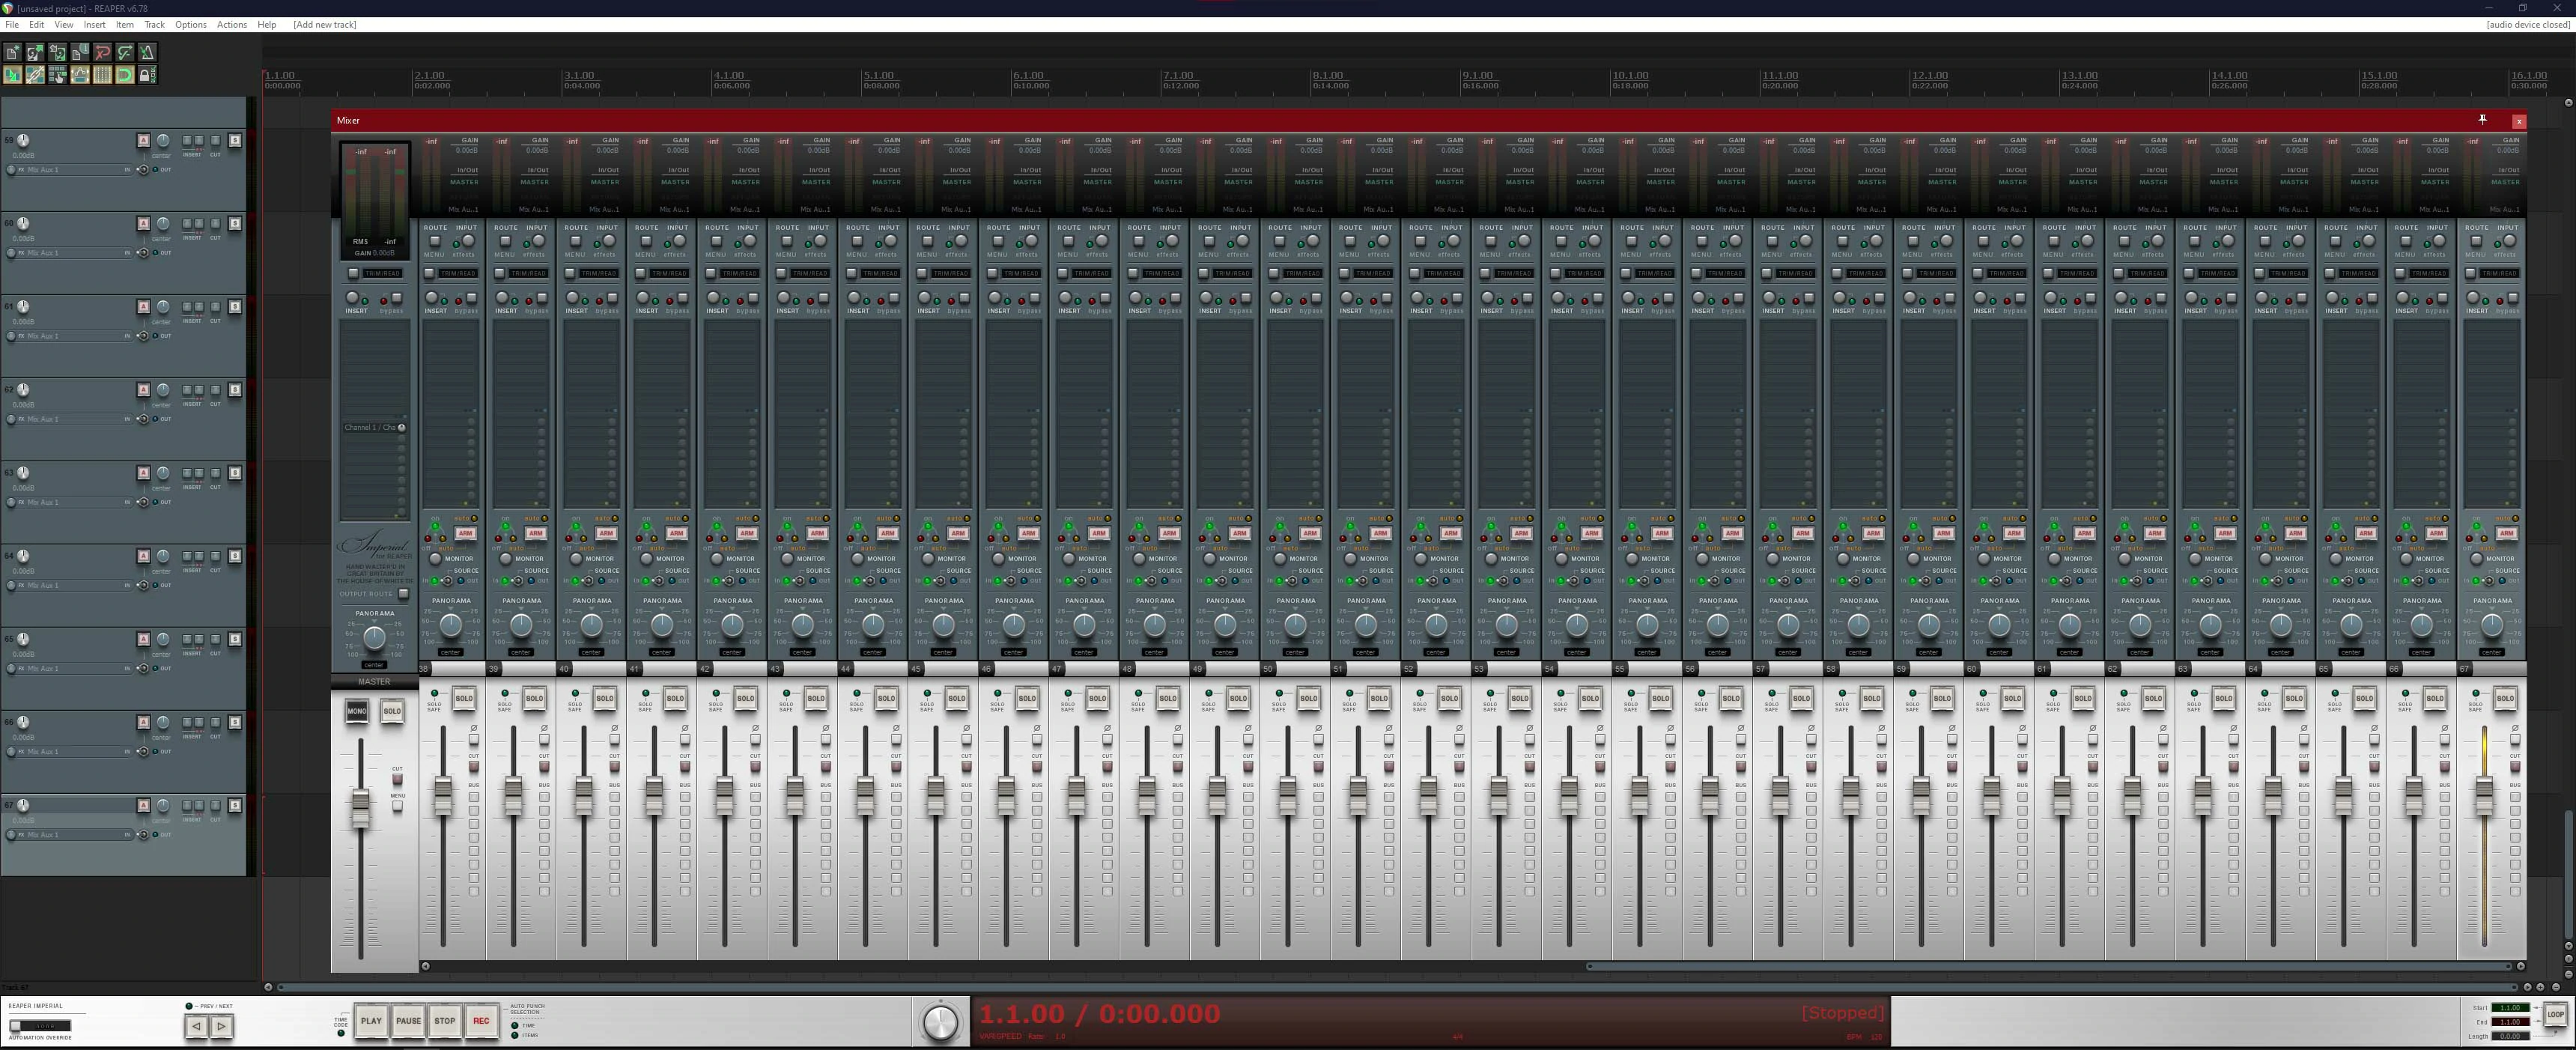This screenshot has height=1050, width=2576.
Task: Toggle SOLO on mixer channel 38
Action: tap(464, 698)
